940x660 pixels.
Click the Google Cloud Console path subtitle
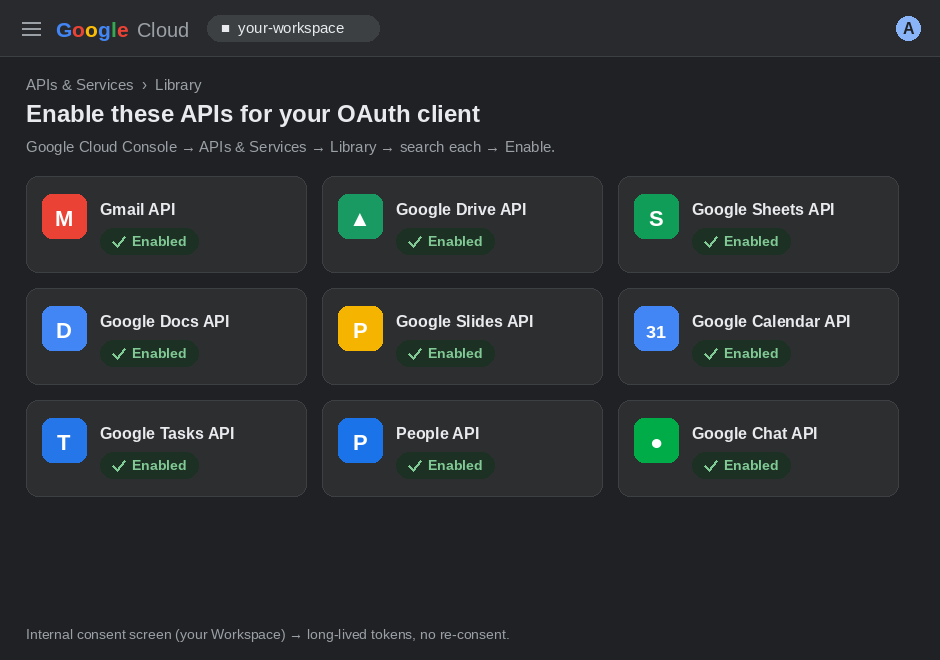(x=290, y=147)
